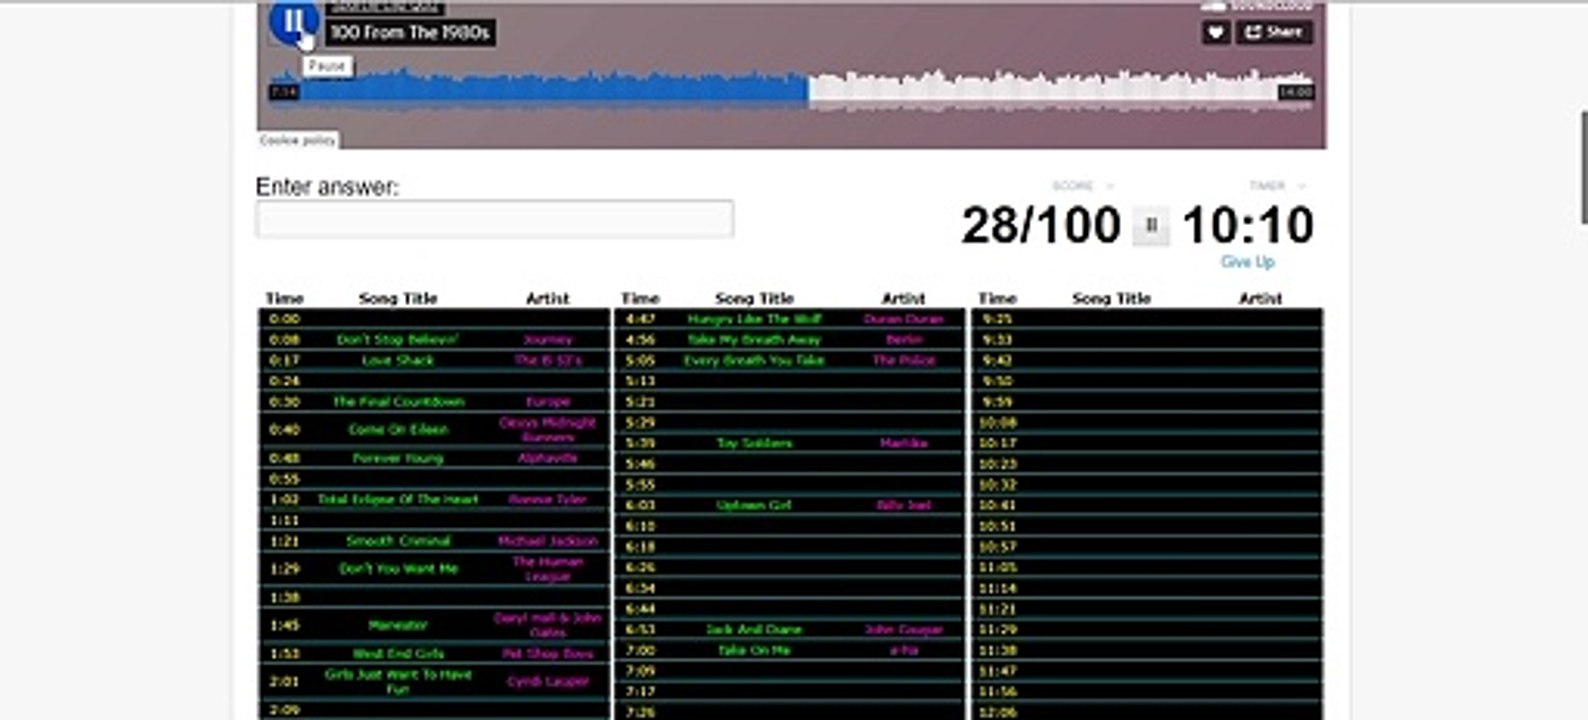Select the Dexys Midnight Runners artist cell
The width and height of the screenshot is (1588, 720).
(x=547, y=430)
